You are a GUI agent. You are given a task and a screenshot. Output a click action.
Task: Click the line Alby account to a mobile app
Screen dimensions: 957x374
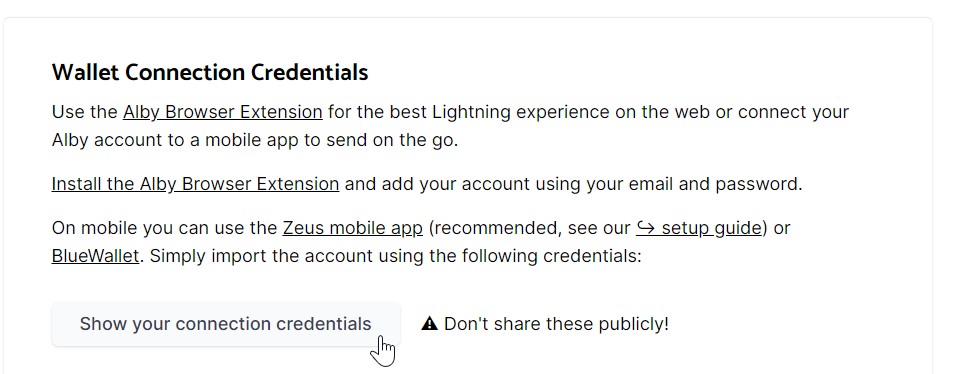click(x=175, y=140)
